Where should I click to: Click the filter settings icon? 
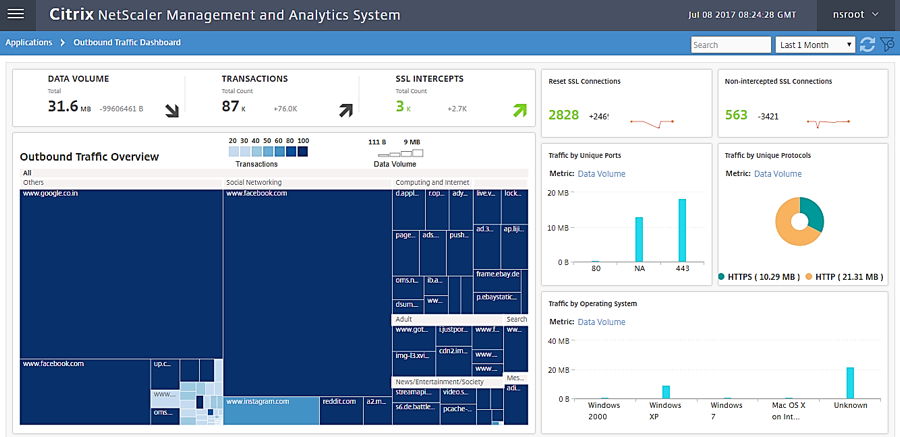[x=886, y=45]
